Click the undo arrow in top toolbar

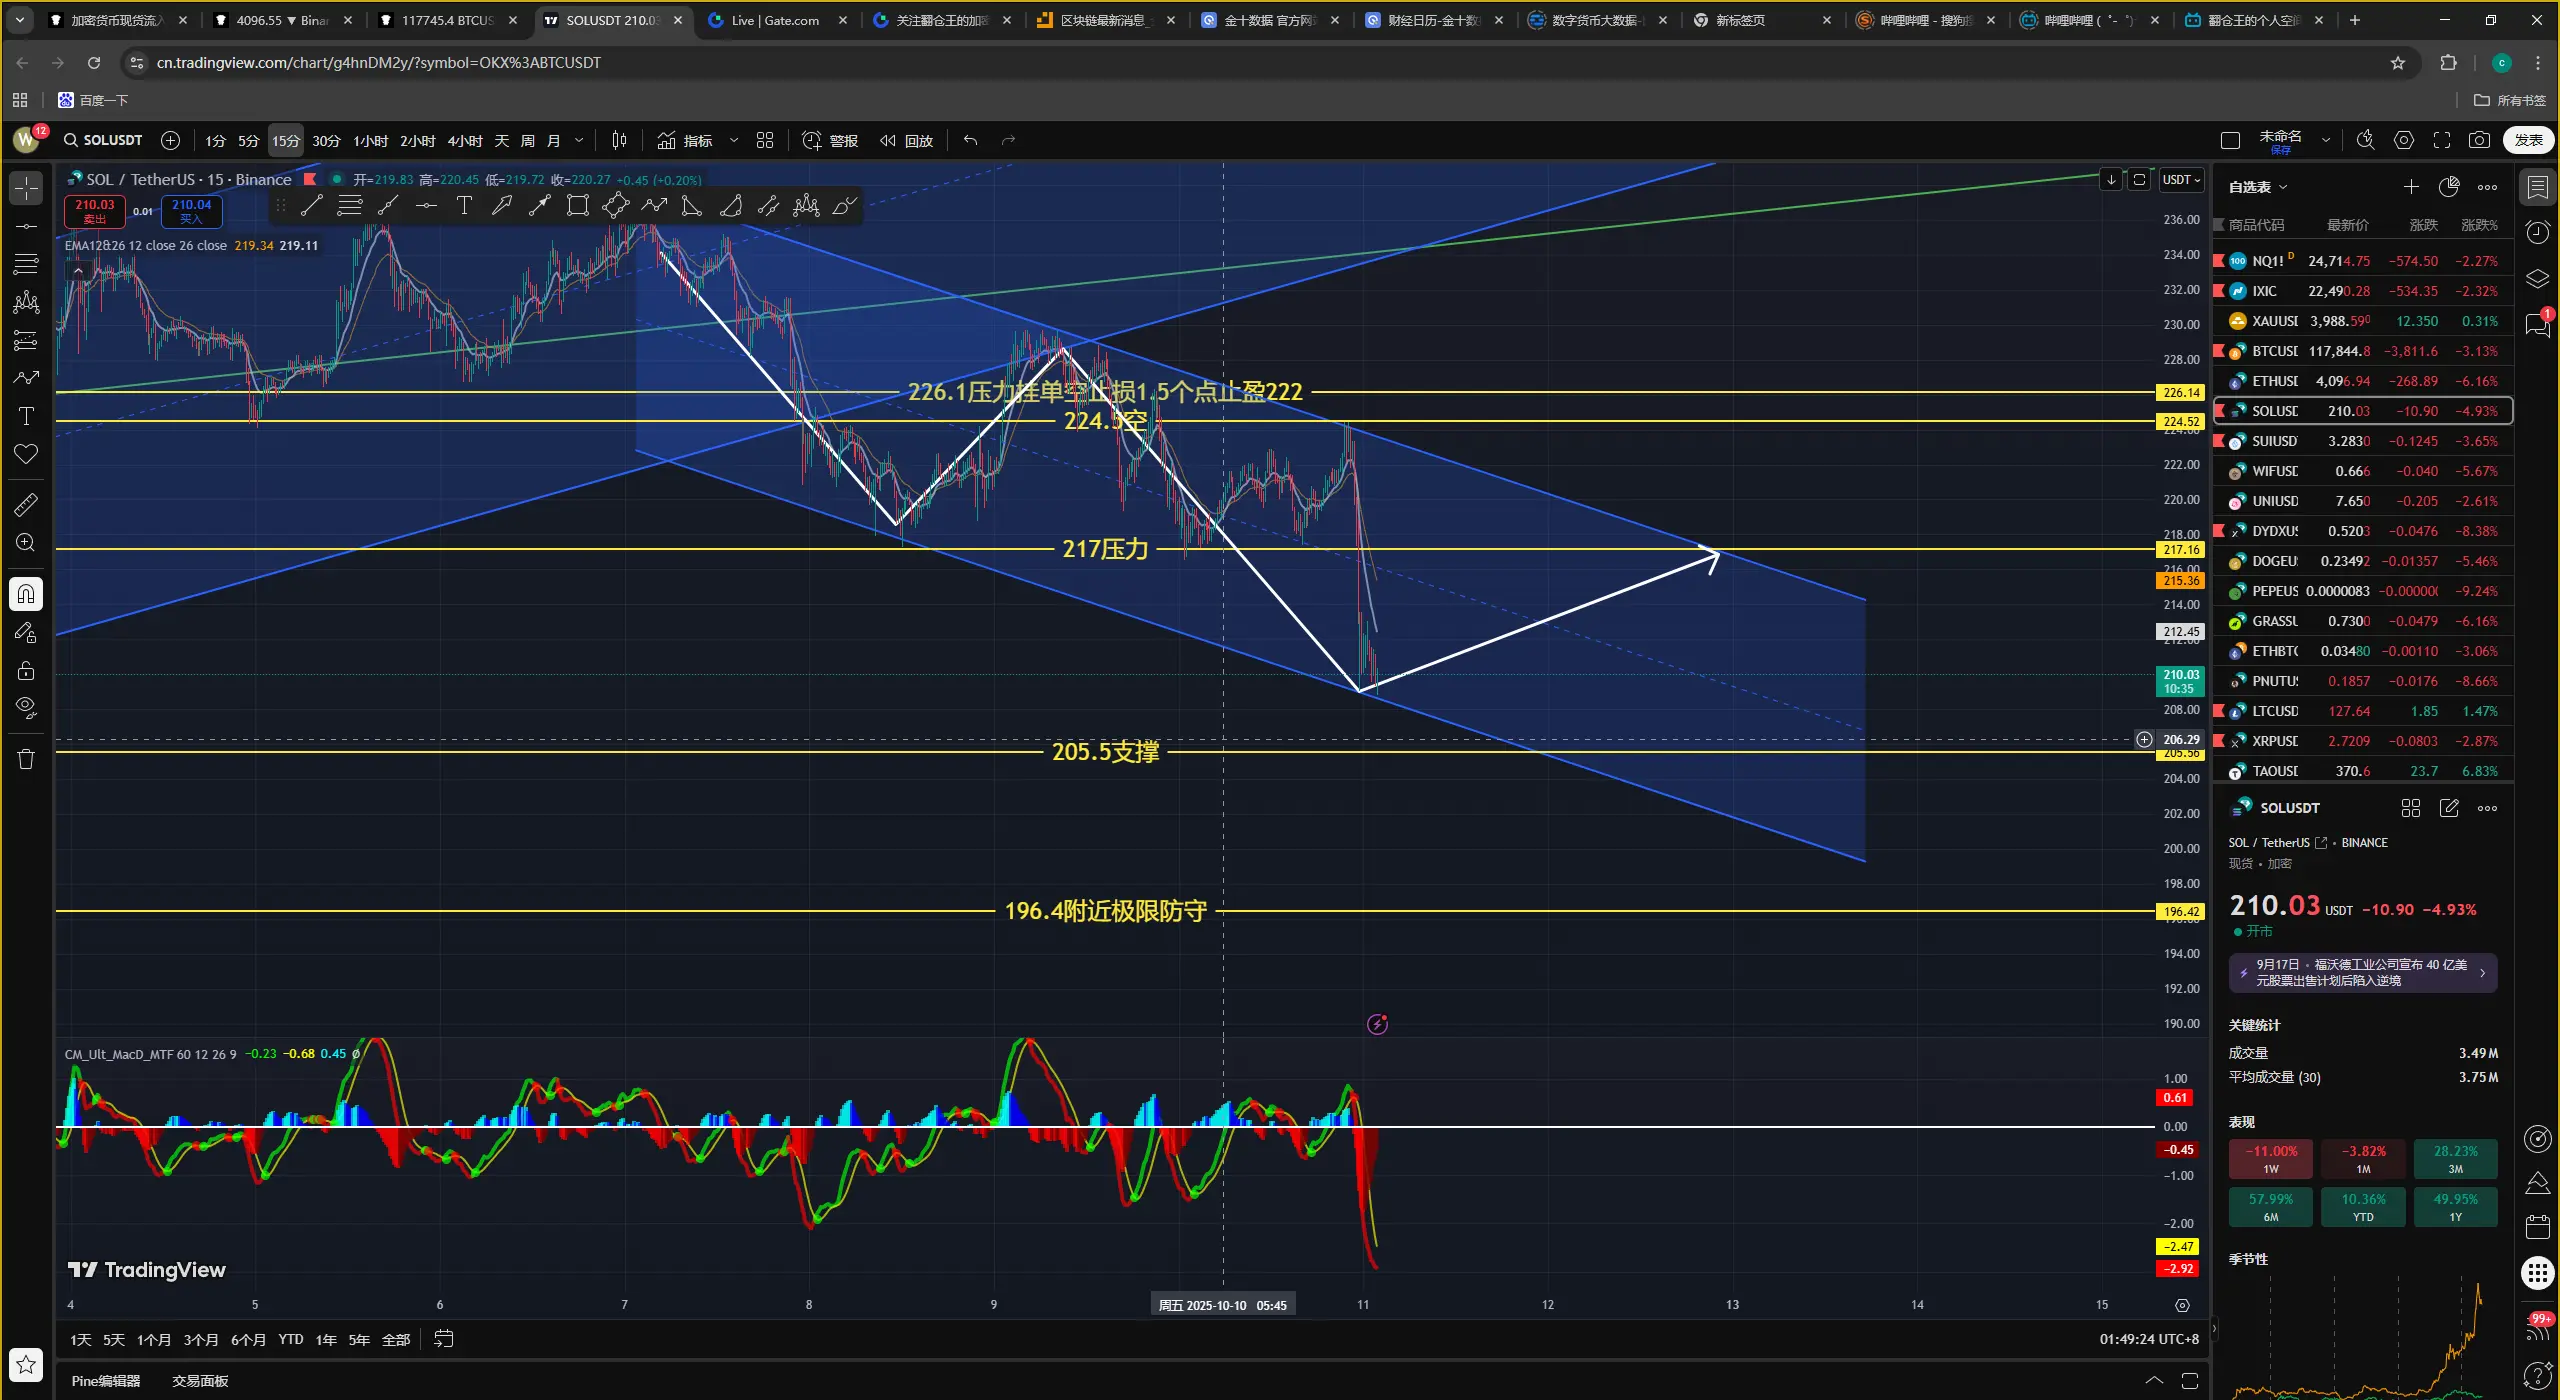[x=970, y=141]
